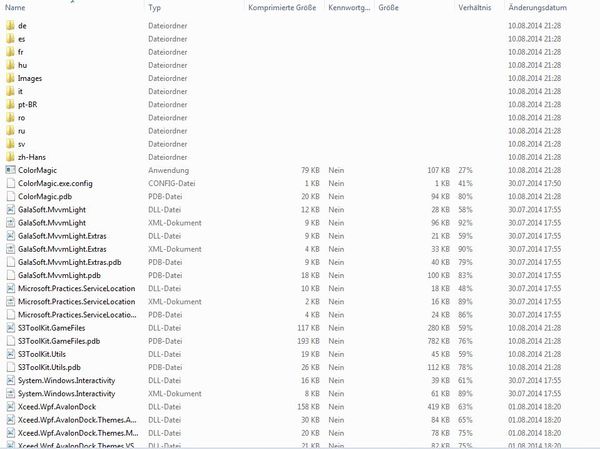Click the 'GalaSoft.MvvmLight.pdb' file name
600x449 pixels.
coord(59,276)
